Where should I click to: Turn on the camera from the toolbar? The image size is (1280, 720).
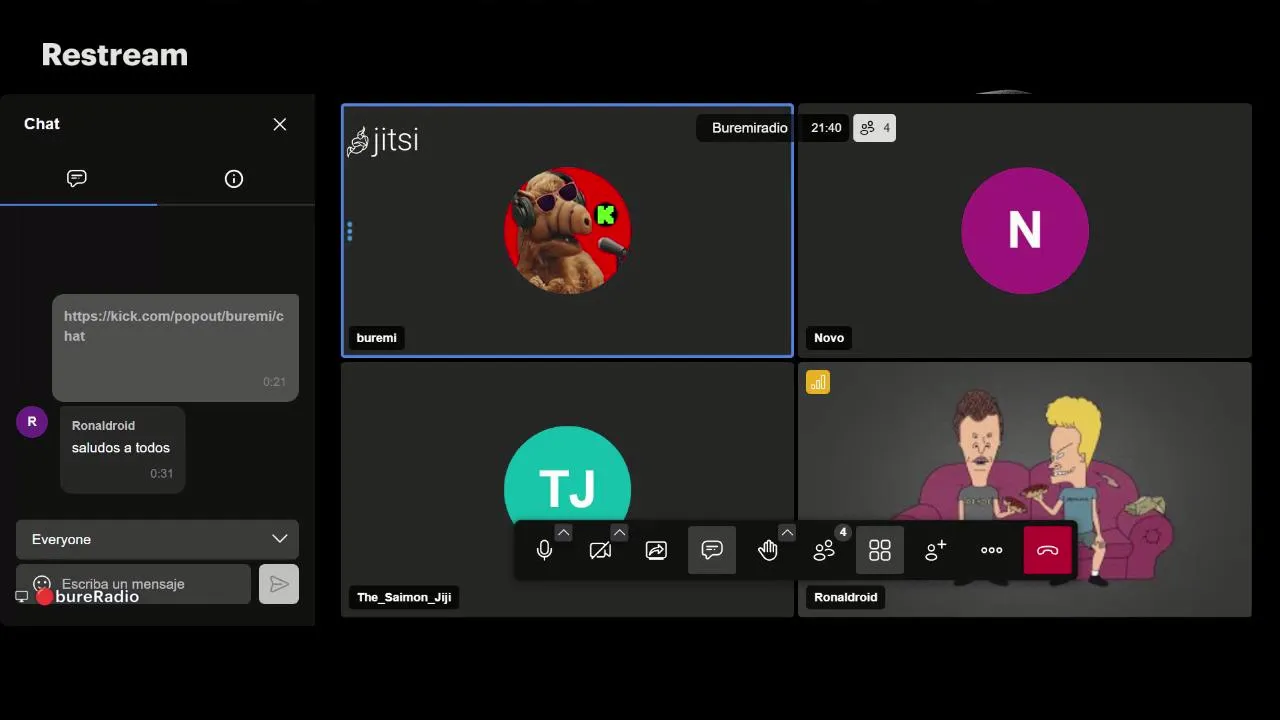tap(600, 550)
